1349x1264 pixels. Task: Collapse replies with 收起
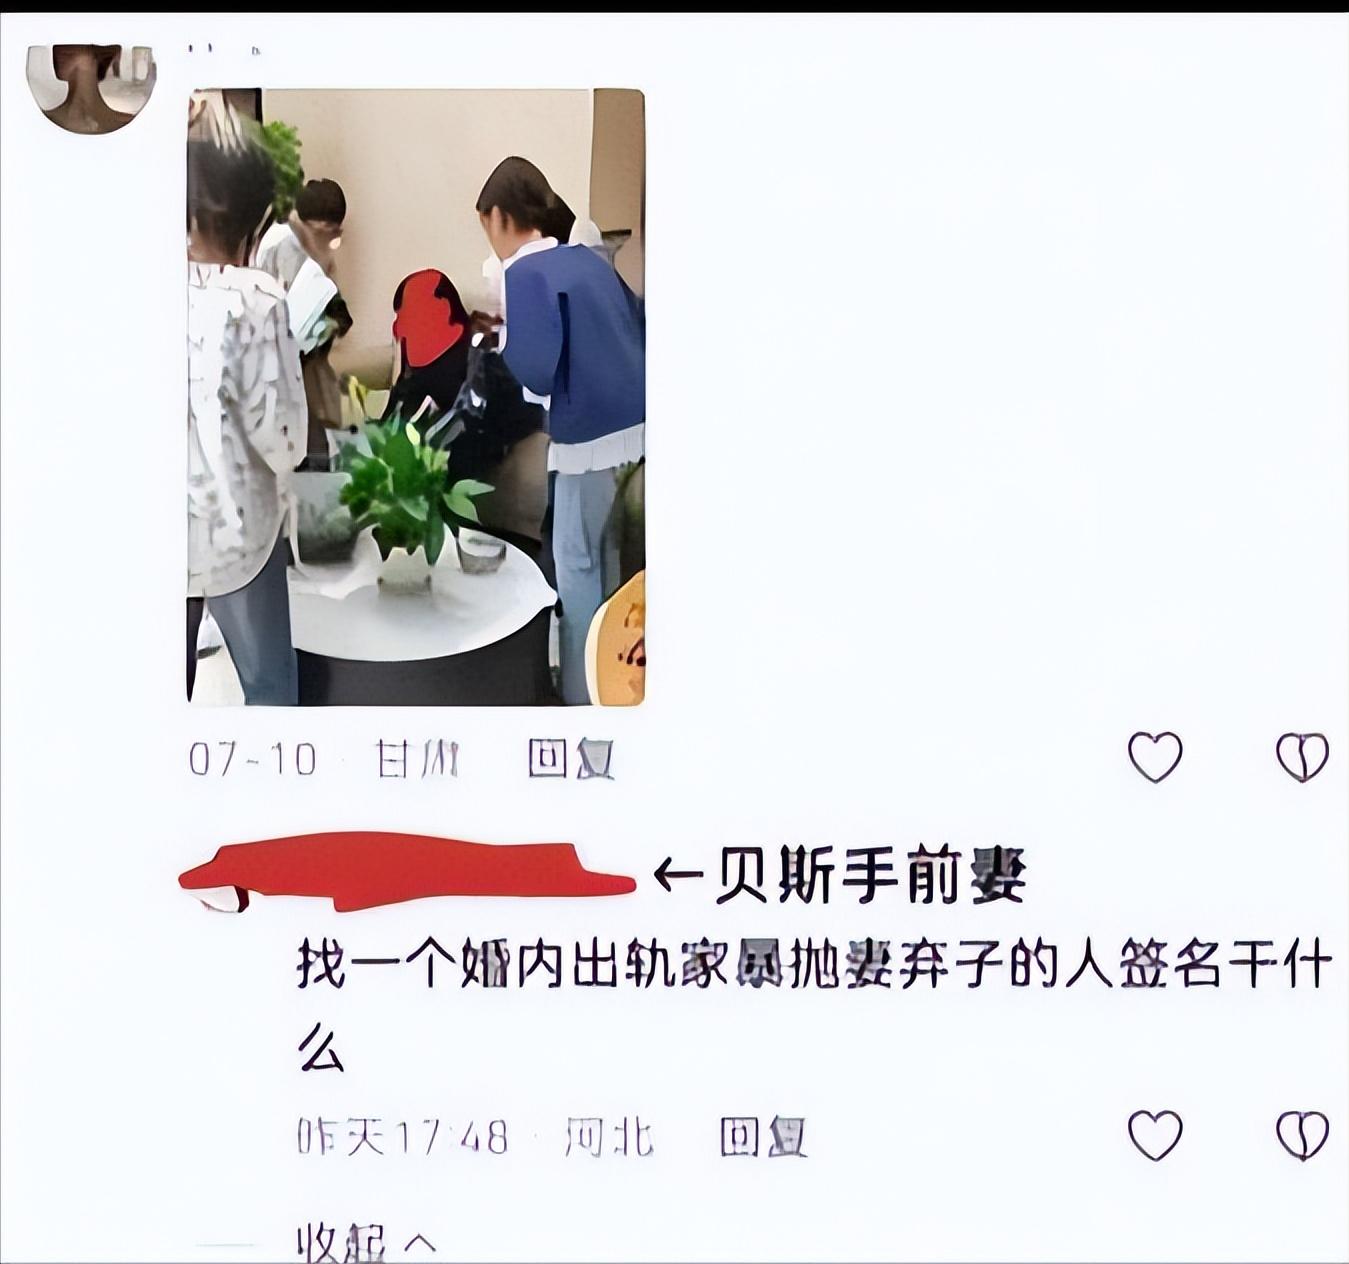click(341, 1244)
